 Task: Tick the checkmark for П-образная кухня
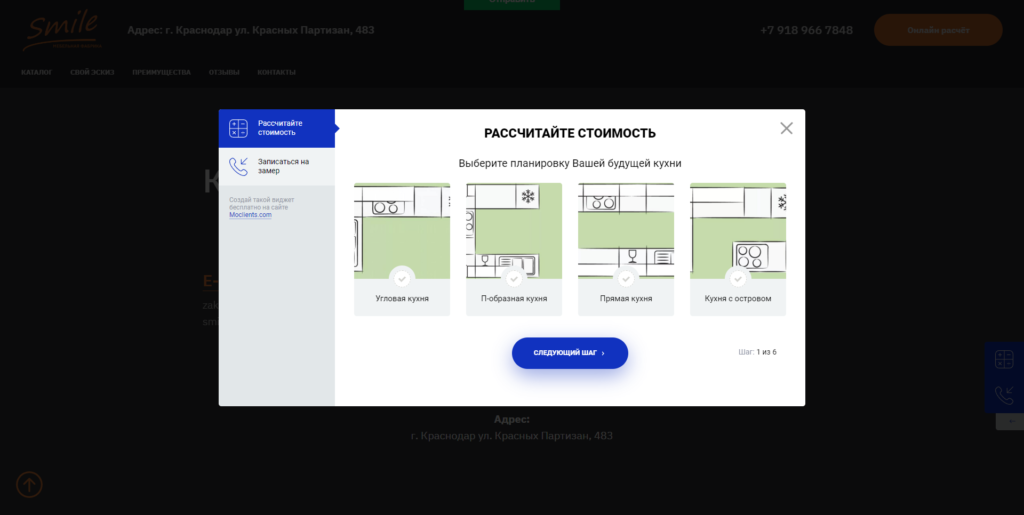tap(514, 279)
